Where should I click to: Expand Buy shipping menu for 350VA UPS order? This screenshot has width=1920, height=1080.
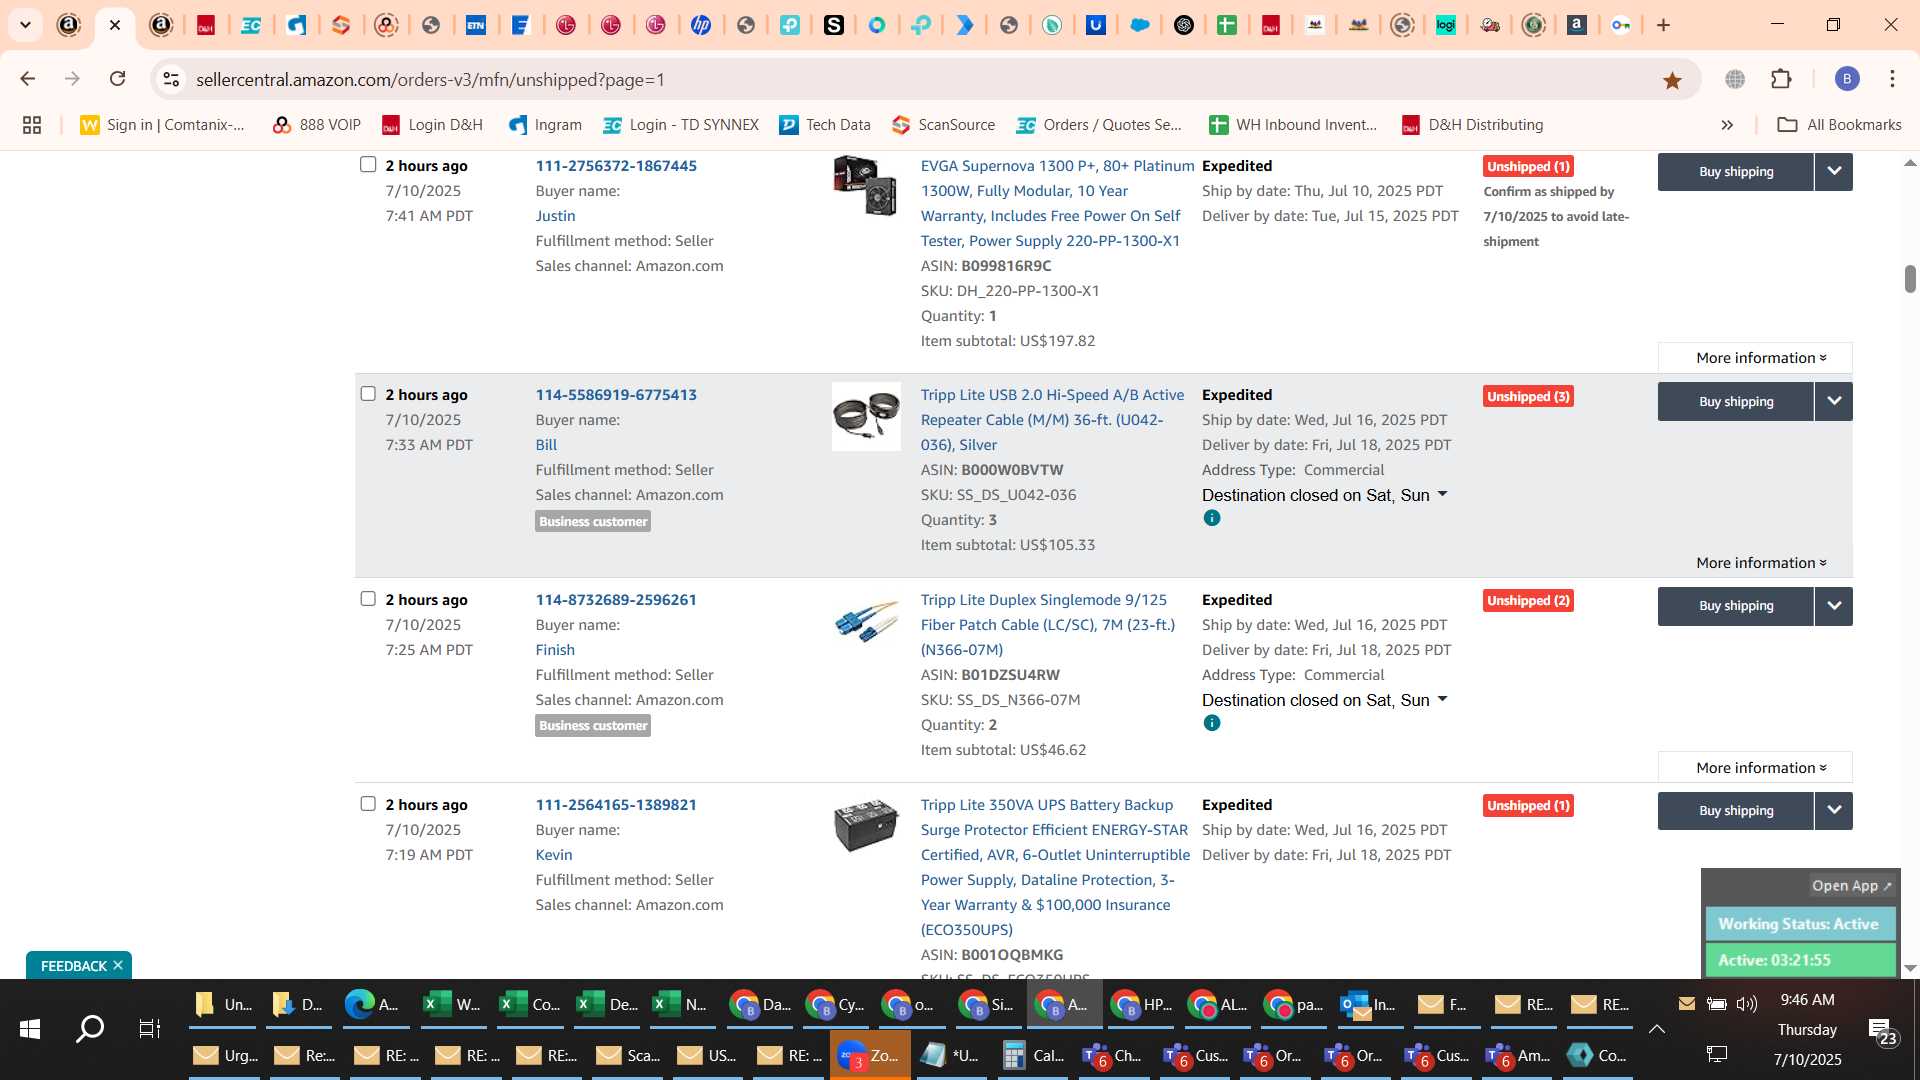point(1834,811)
